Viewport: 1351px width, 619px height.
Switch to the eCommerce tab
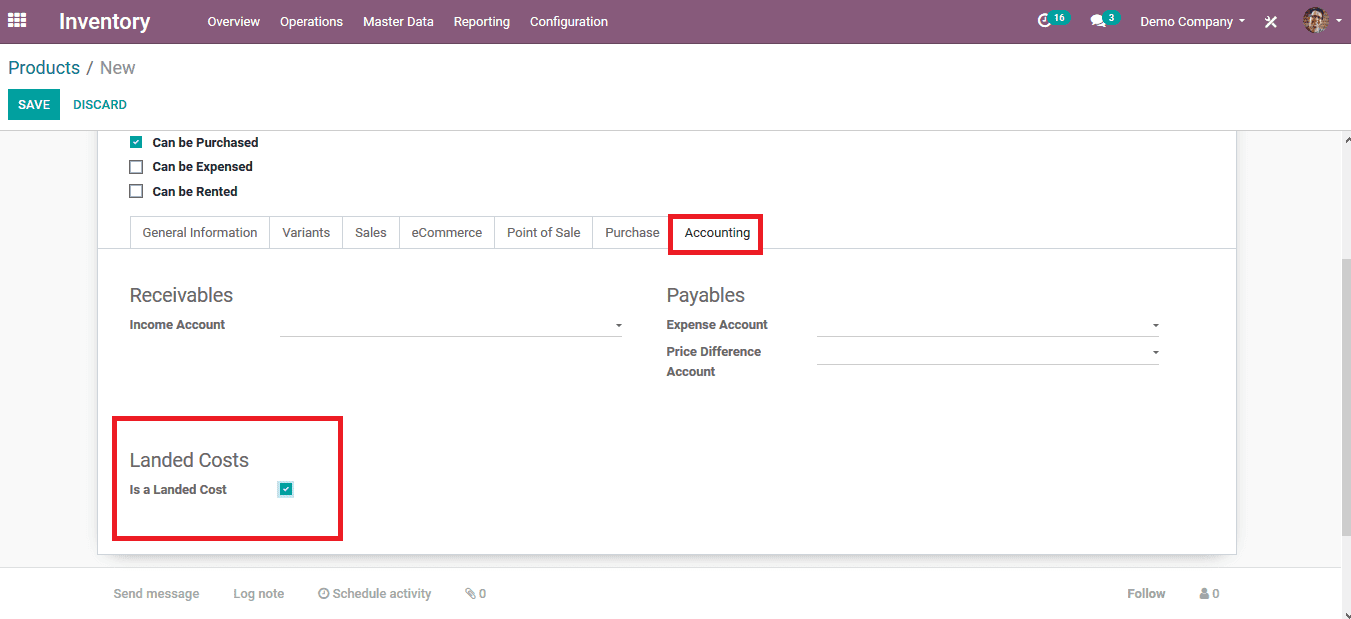(x=447, y=232)
